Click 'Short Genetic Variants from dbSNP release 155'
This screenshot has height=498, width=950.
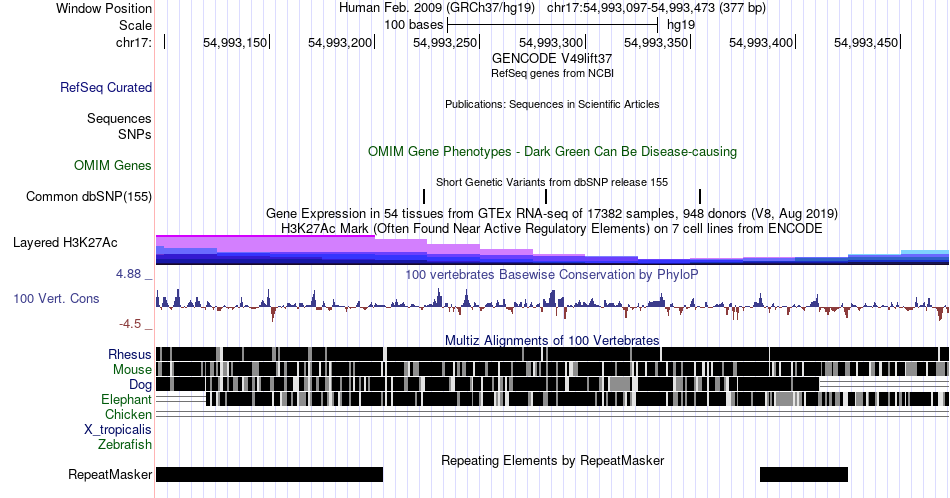coord(552,182)
